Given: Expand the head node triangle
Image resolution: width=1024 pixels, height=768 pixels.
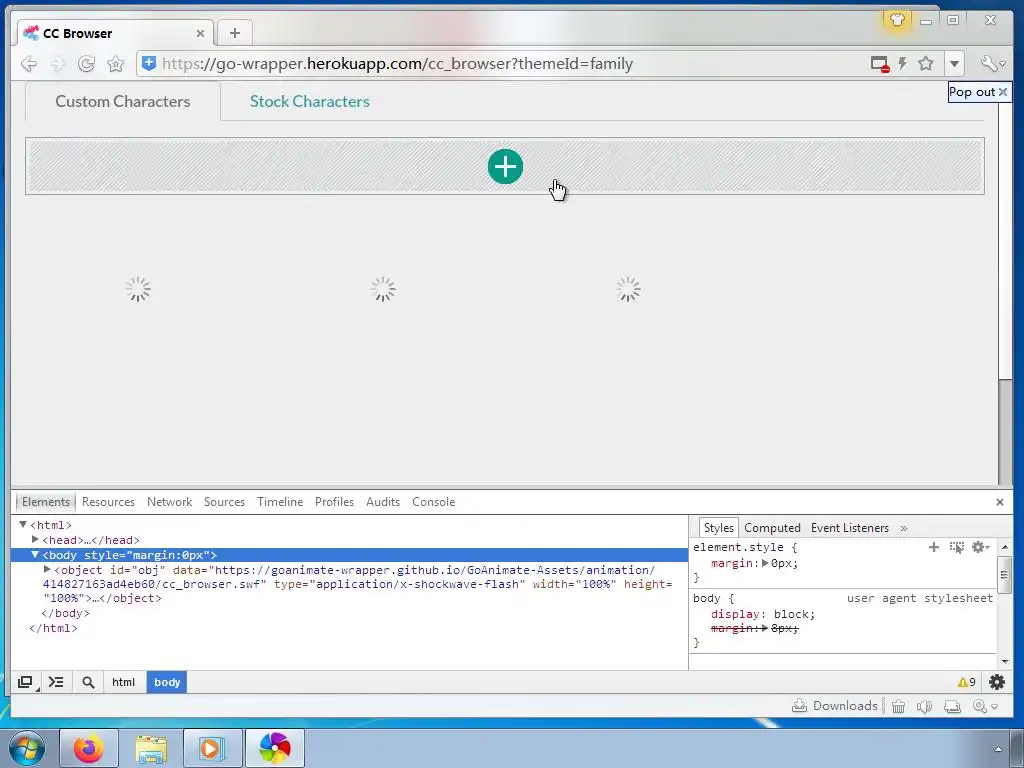Looking at the screenshot, I should (x=35, y=539).
